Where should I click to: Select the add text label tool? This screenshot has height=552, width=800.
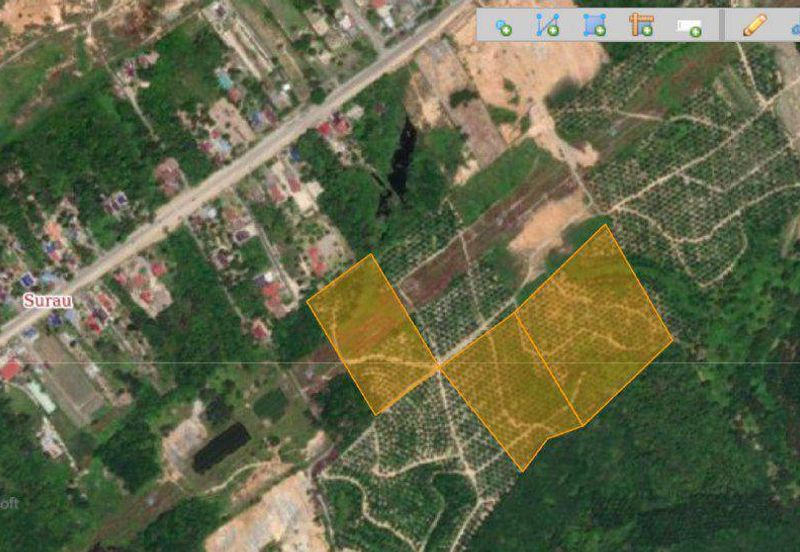(688, 27)
